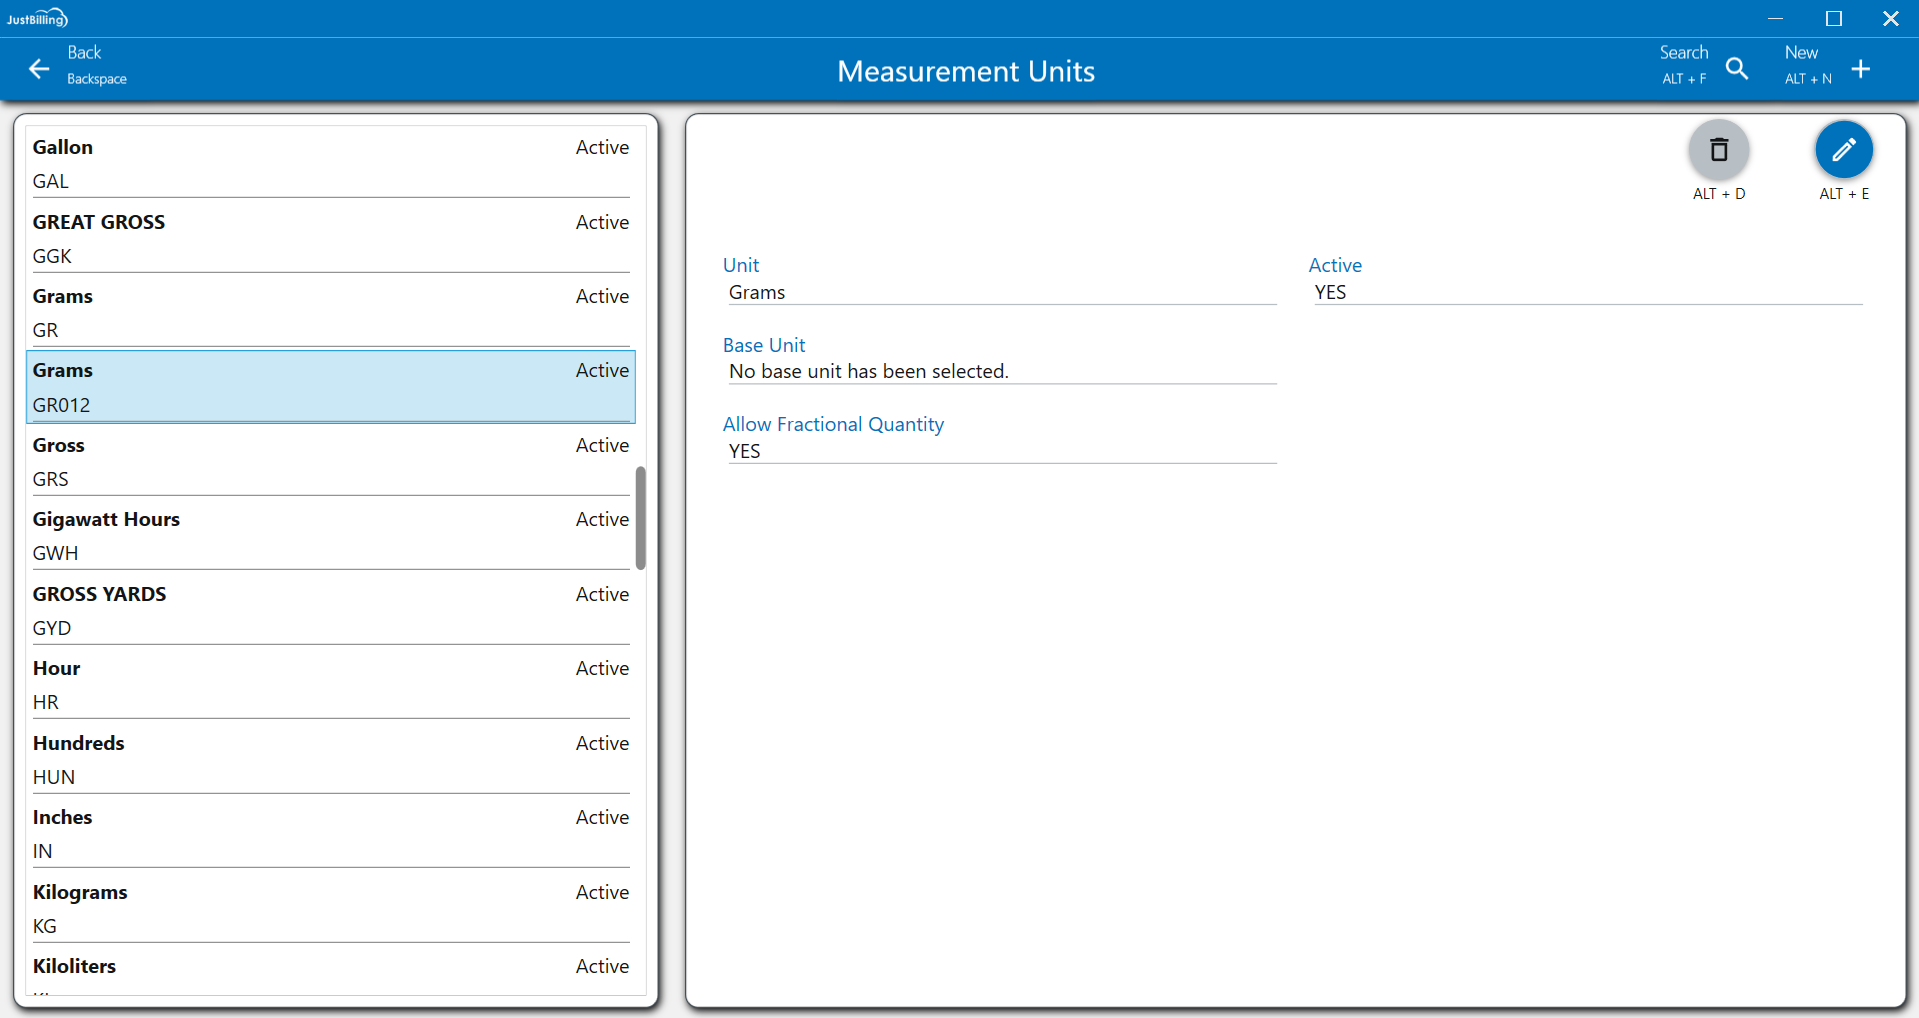Choose the Grams GR unit entry
This screenshot has width=1919, height=1018.
(330, 312)
